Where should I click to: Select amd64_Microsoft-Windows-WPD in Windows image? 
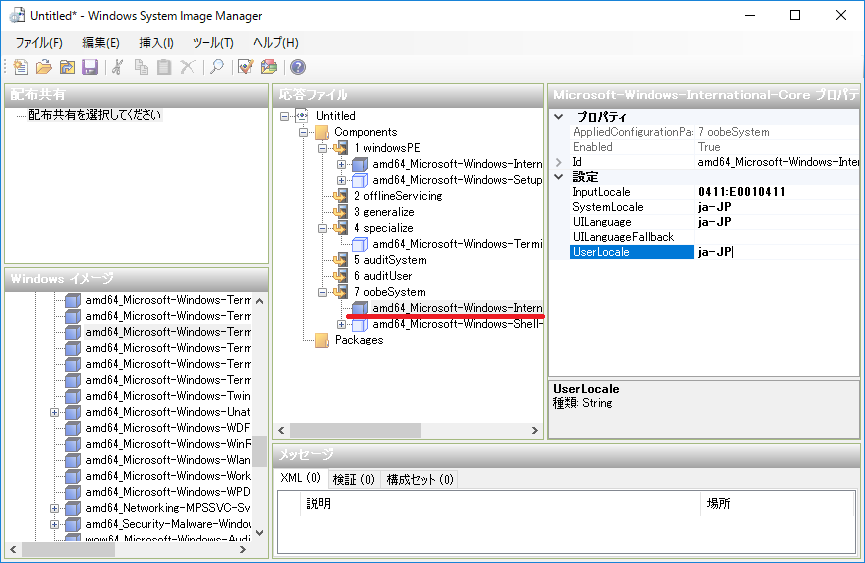pyautogui.click(x=168, y=492)
